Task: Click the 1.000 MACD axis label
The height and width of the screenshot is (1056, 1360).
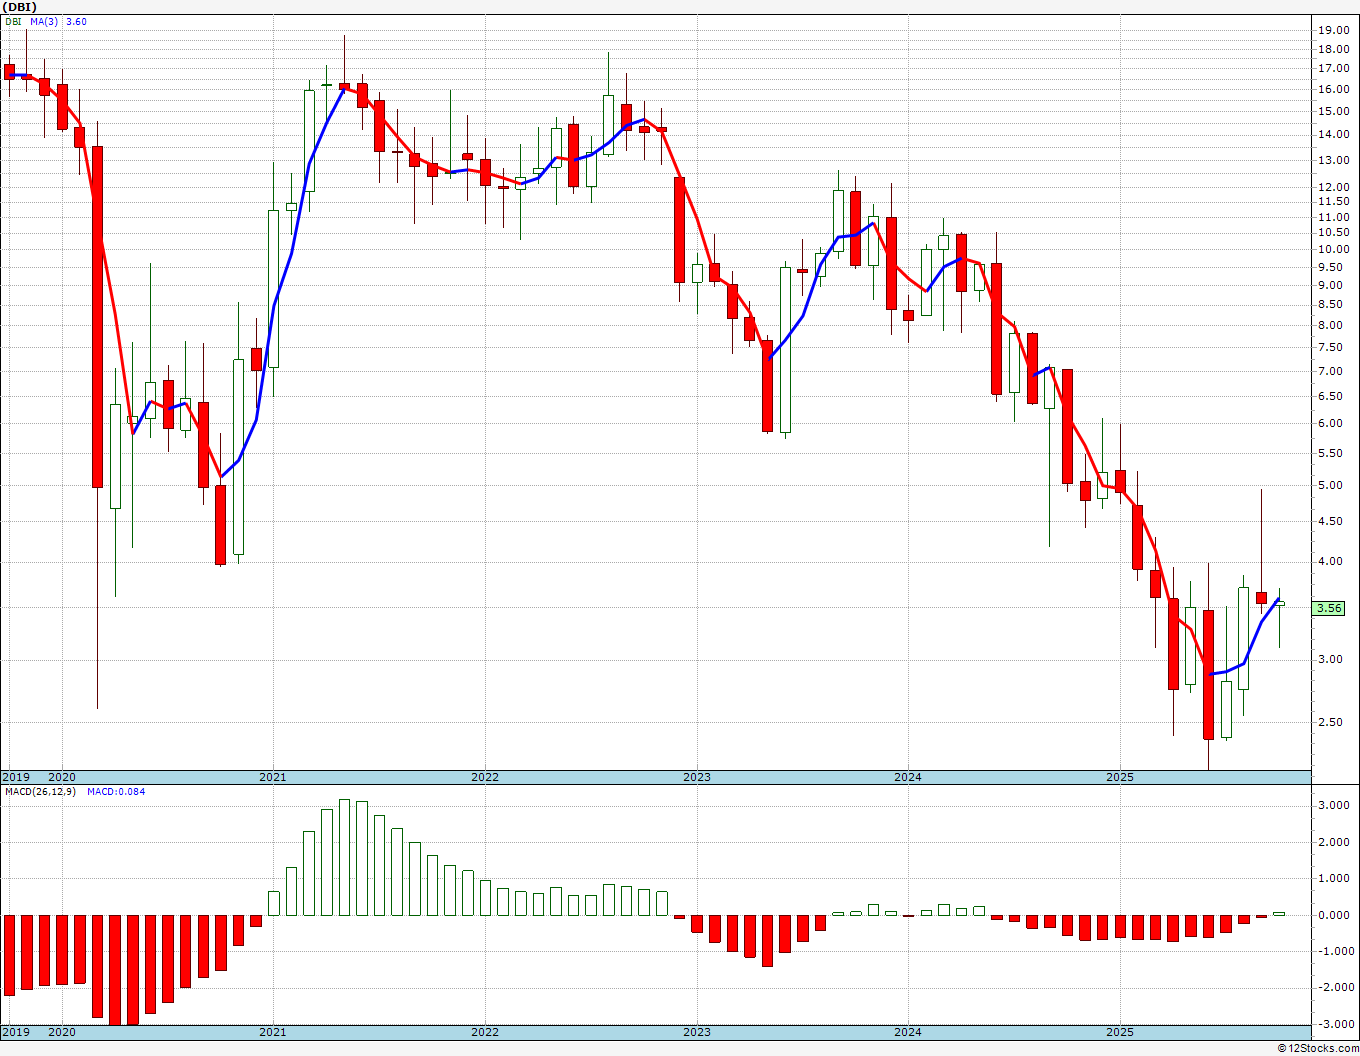Action: click(x=1336, y=879)
